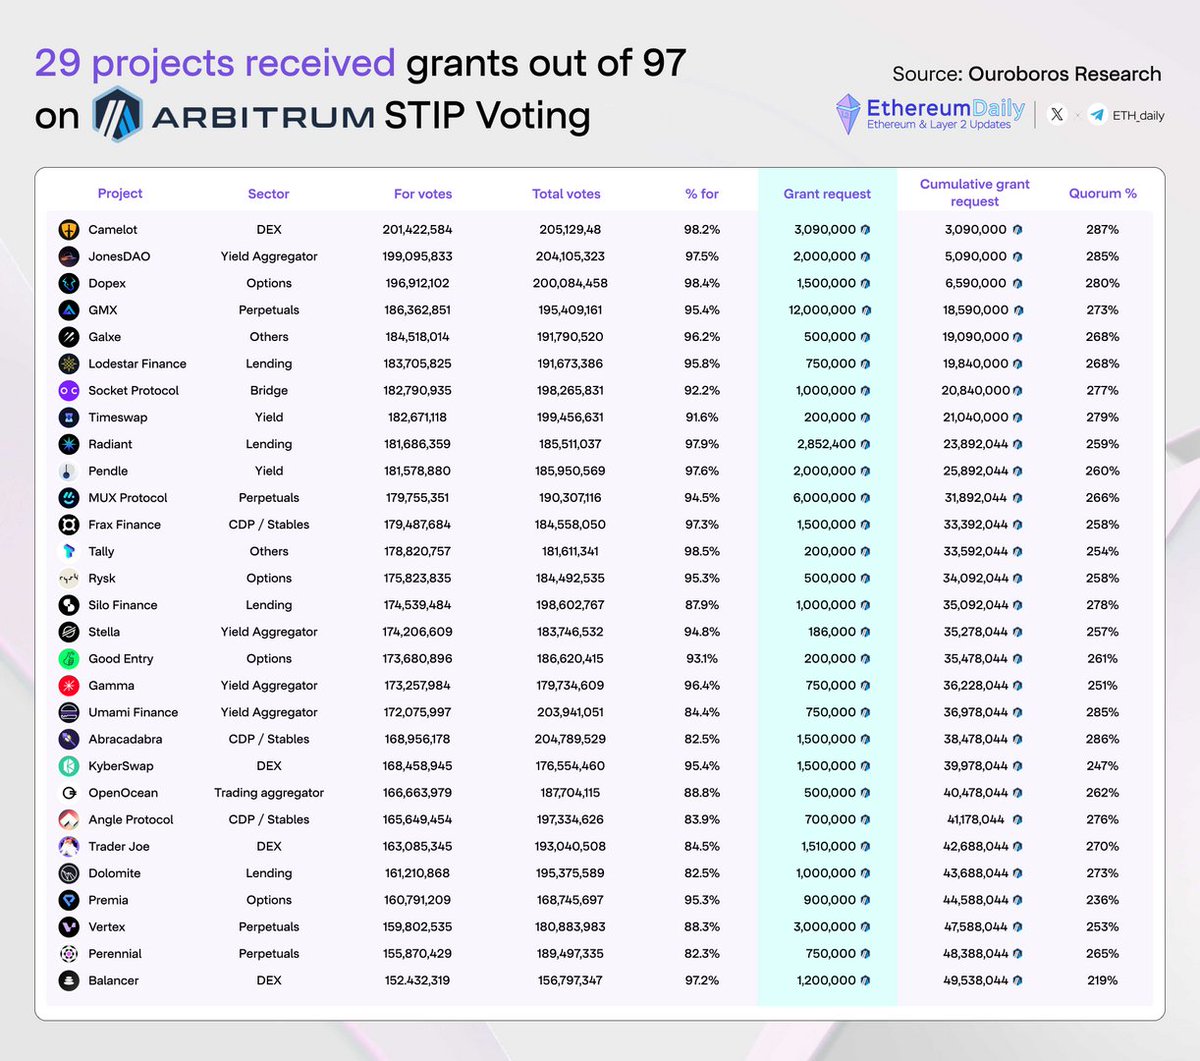Viewport: 1200px width, 1061px height.
Task: Click Trading aggregator sector for OpenOcean
Action: coord(269,793)
